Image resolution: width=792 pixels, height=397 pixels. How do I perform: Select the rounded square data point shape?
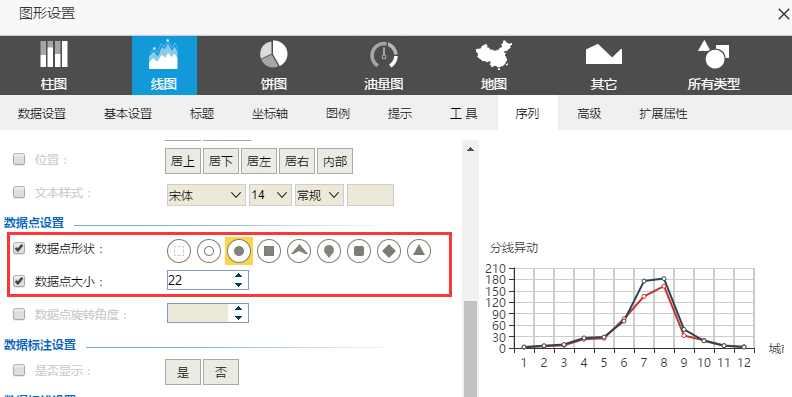pos(359,251)
